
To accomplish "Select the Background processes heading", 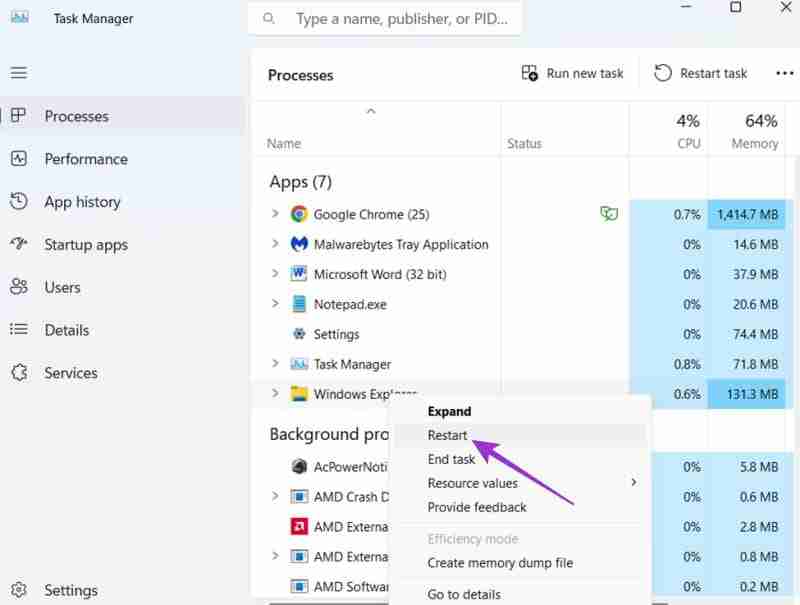I will pyautogui.click(x=329, y=434).
